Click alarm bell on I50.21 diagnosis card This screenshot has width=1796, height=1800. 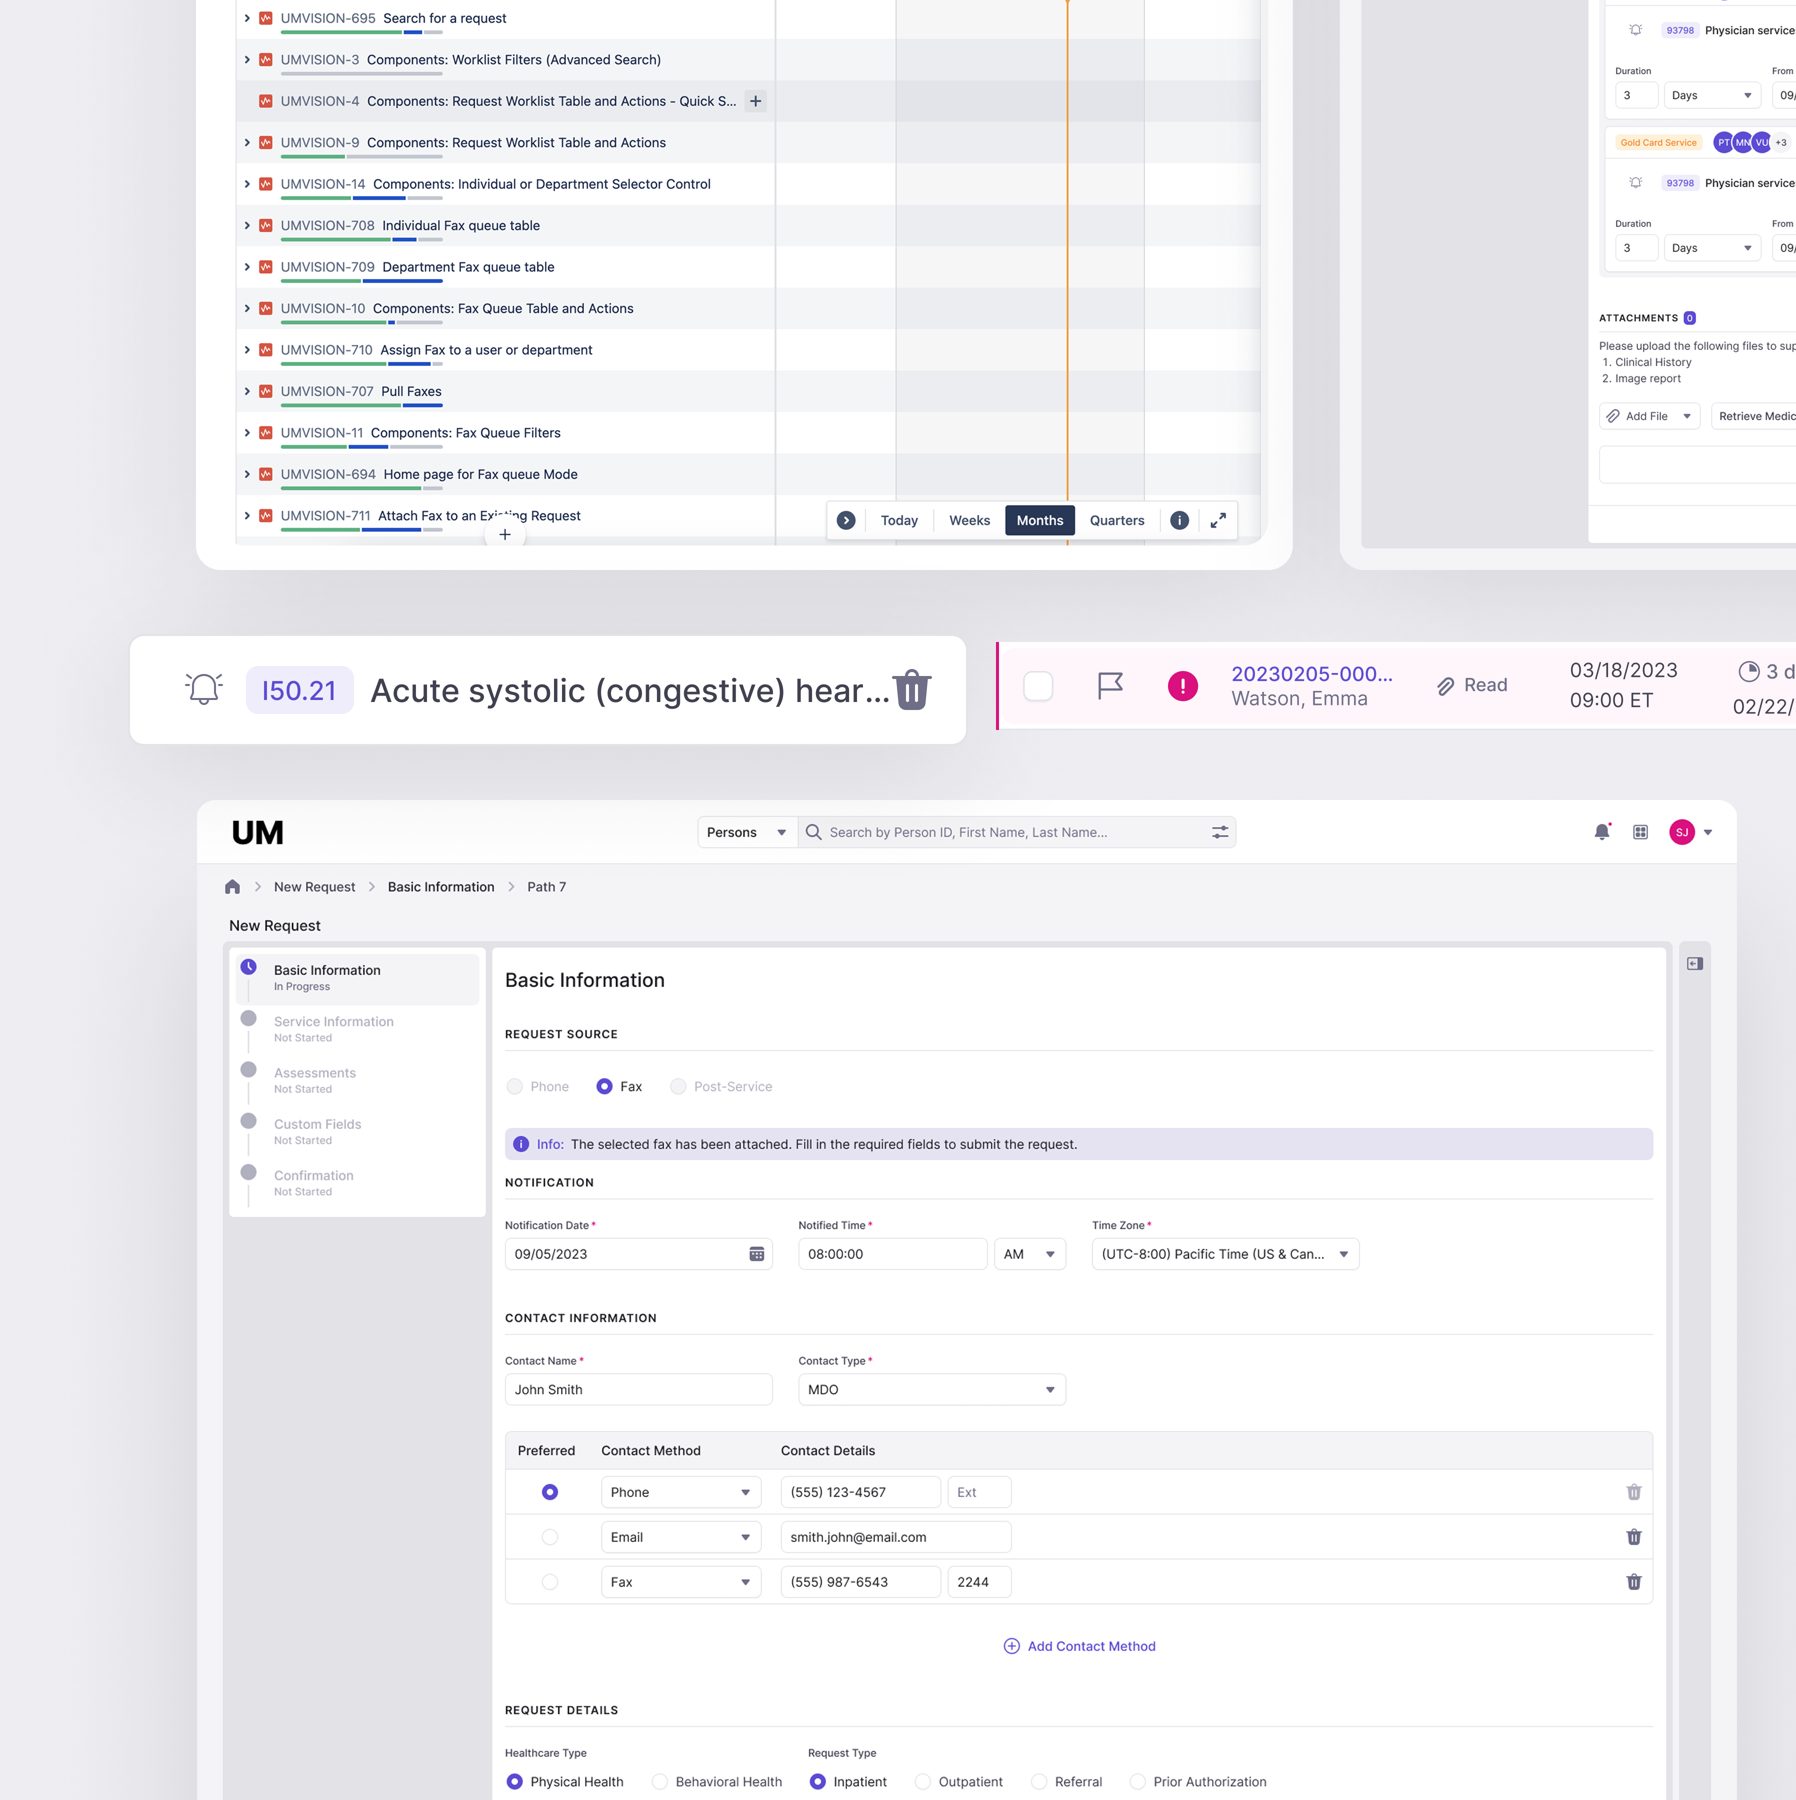(x=204, y=689)
